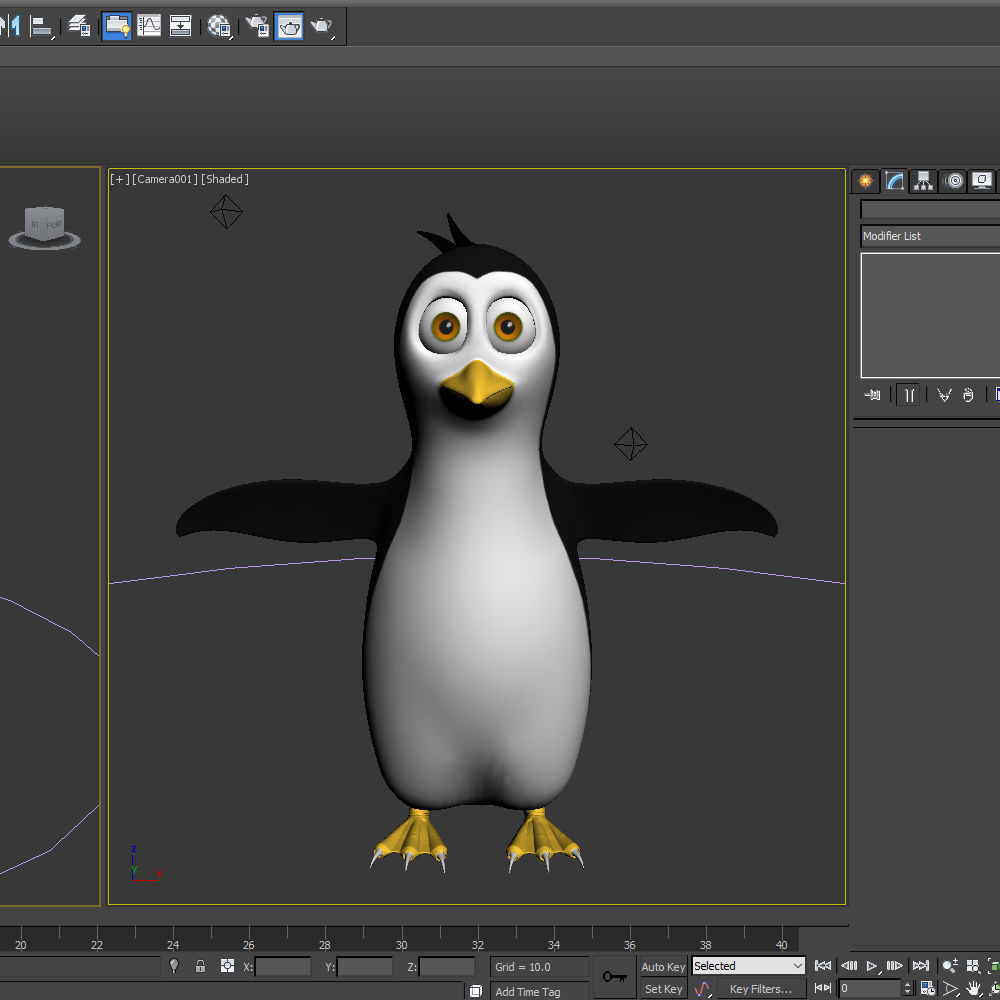The width and height of the screenshot is (1000, 1000).
Task: Open the Curve Editor
Action: (149, 26)
